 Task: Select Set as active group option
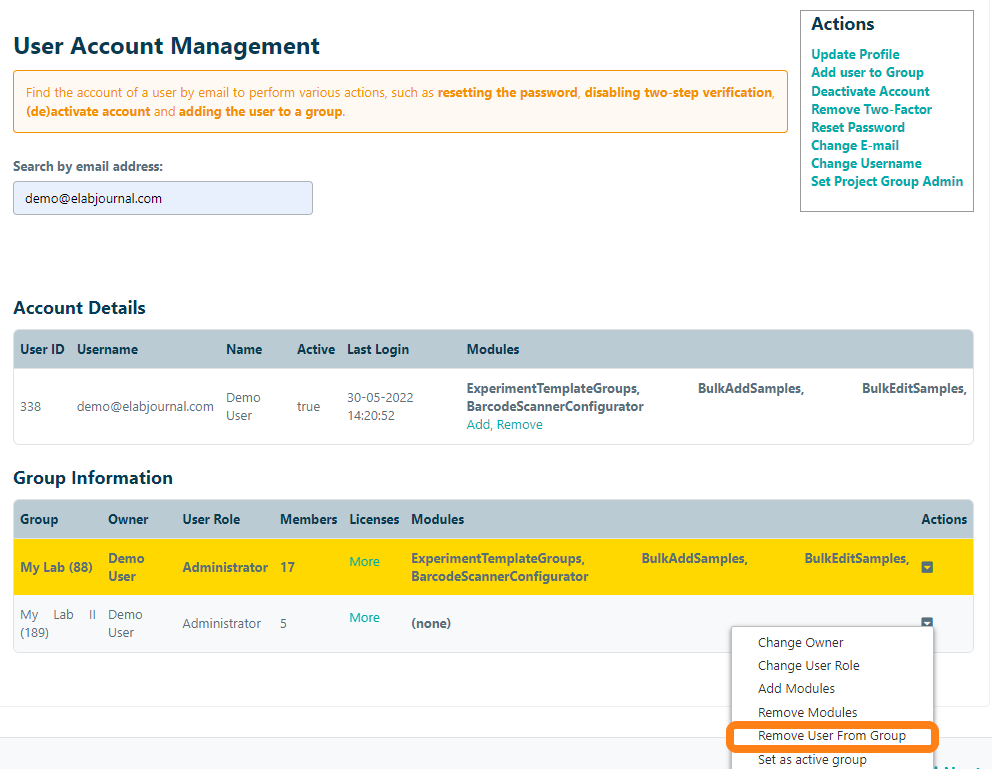(x=812, y=759)
